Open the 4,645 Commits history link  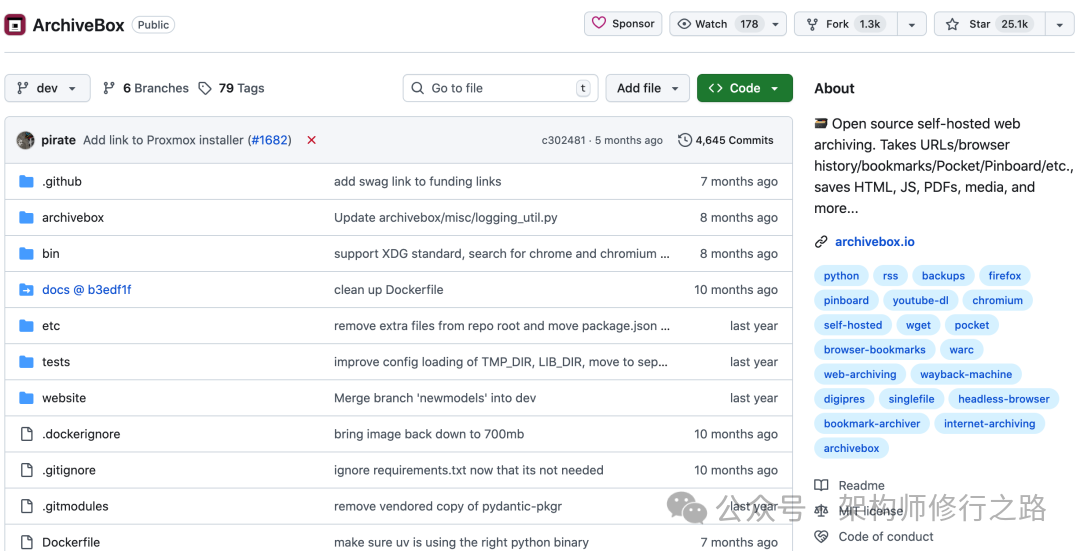pyautogui.click(x=726, y=140)
